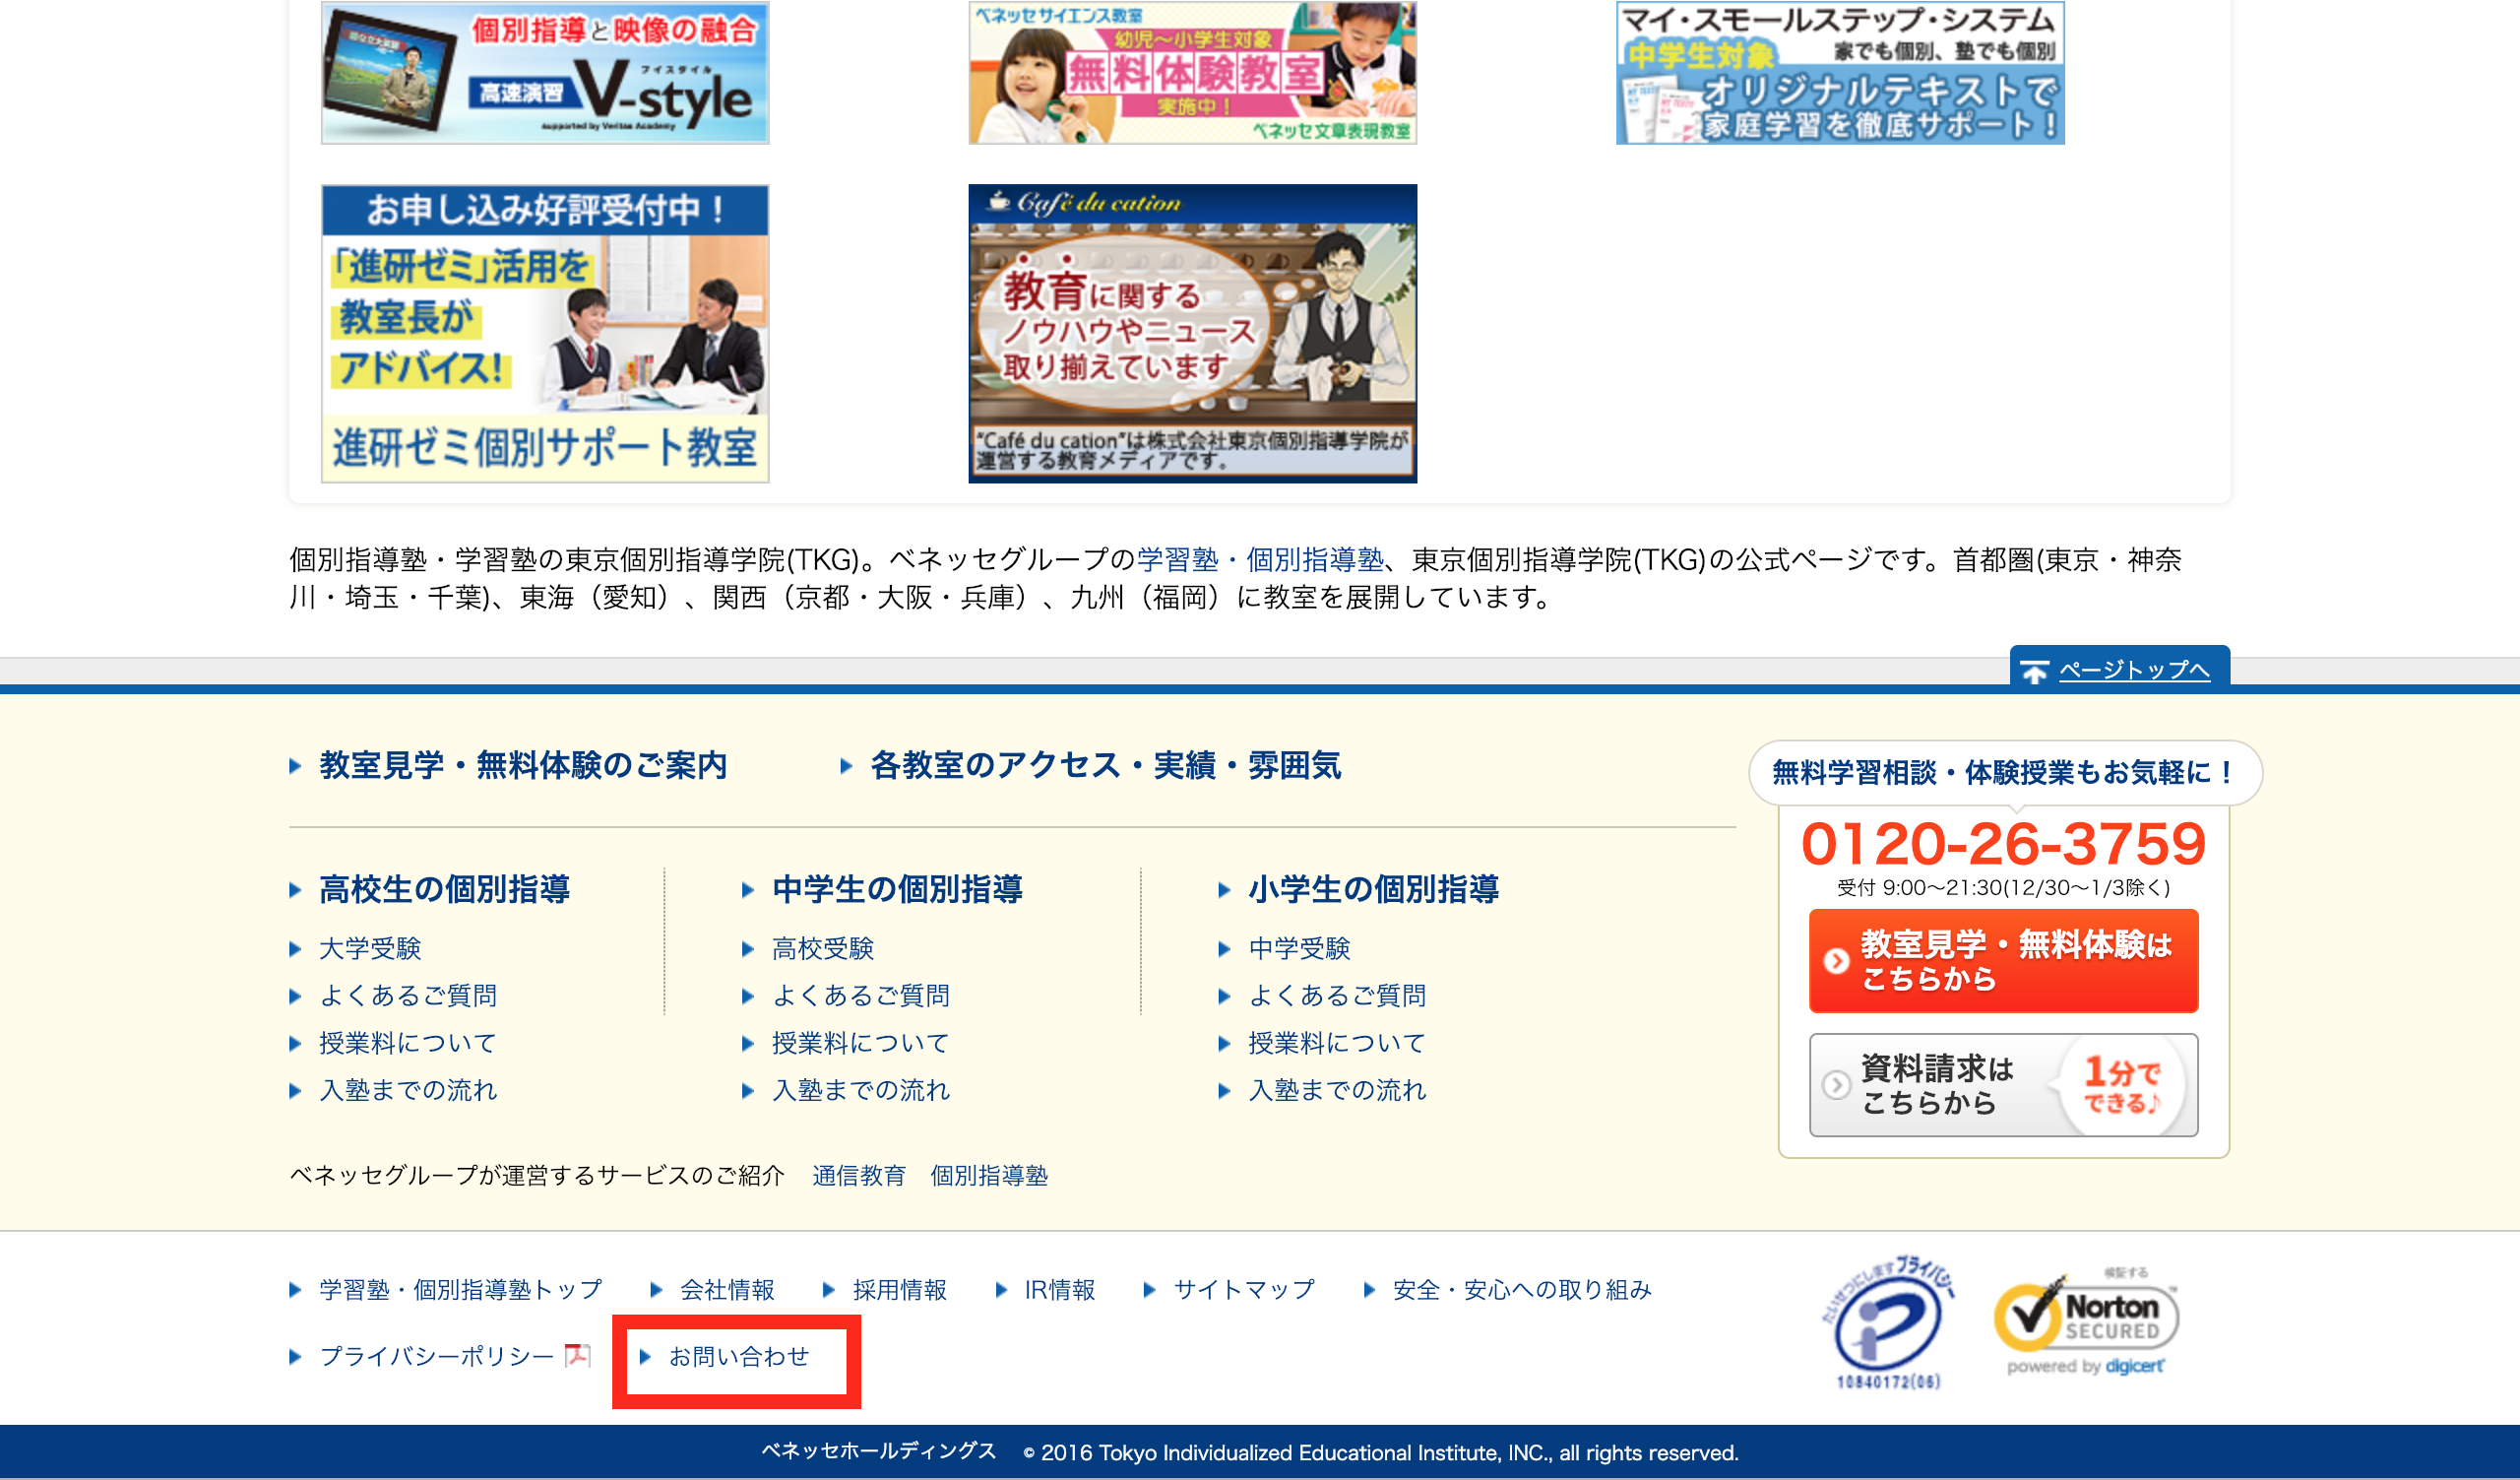The width and height of the screenshot is (2520, 1480).
Task: Open the V-style banner thumbnail
Action: tap(545, 72)
